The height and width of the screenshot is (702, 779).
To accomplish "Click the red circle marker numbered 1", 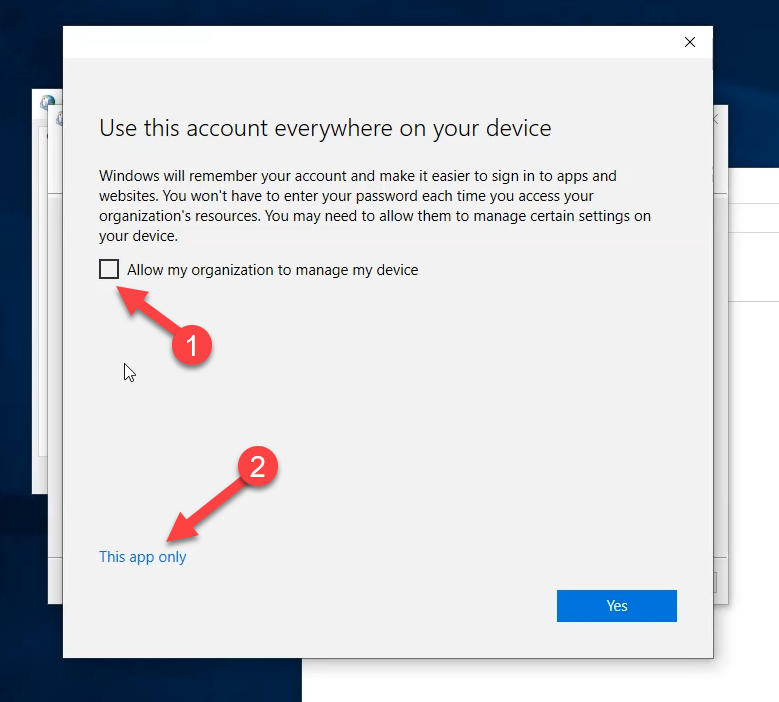I will tap(190, 345).
